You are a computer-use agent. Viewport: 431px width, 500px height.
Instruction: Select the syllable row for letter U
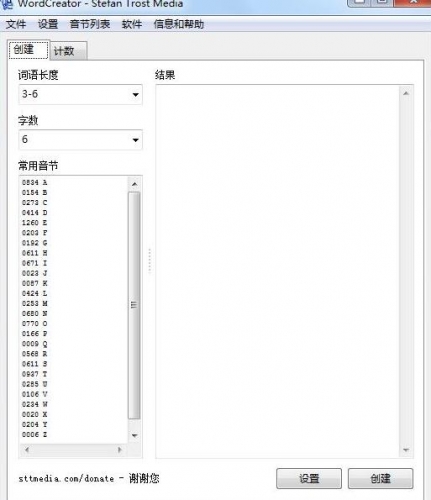[x=34, y=384]
